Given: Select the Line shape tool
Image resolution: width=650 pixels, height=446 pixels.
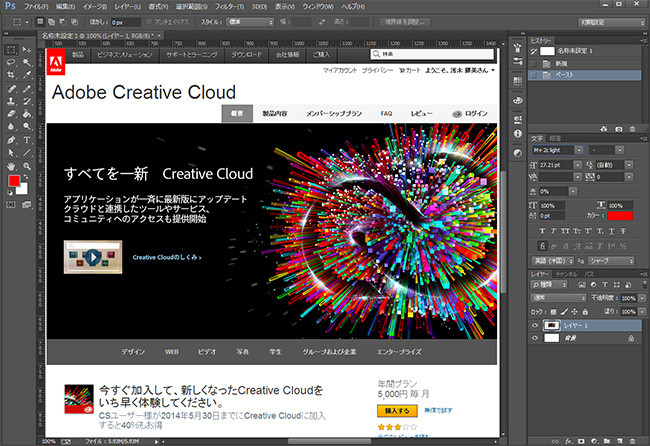Looking at the screenshot, I should pos(27,153).
